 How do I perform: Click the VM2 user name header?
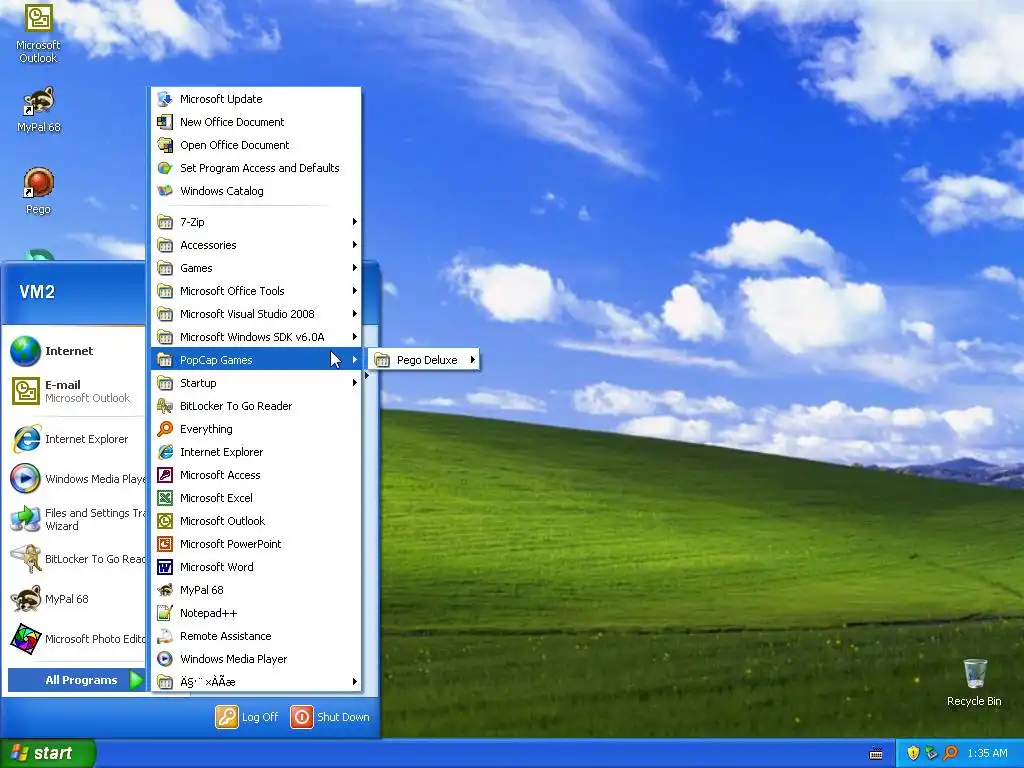click(37, 291)
